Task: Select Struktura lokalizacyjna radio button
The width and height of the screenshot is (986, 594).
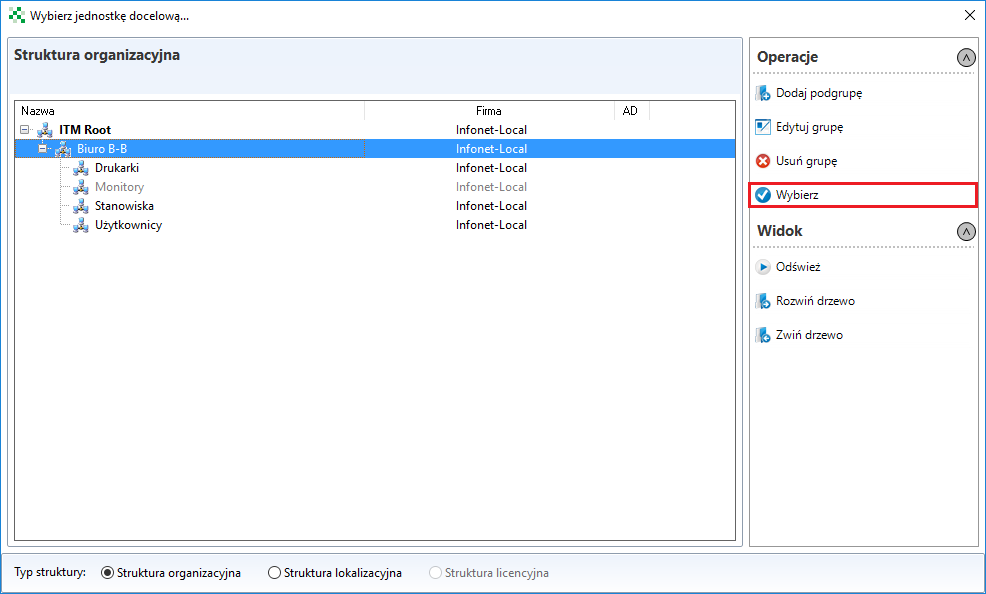Action: click(275, 573)
